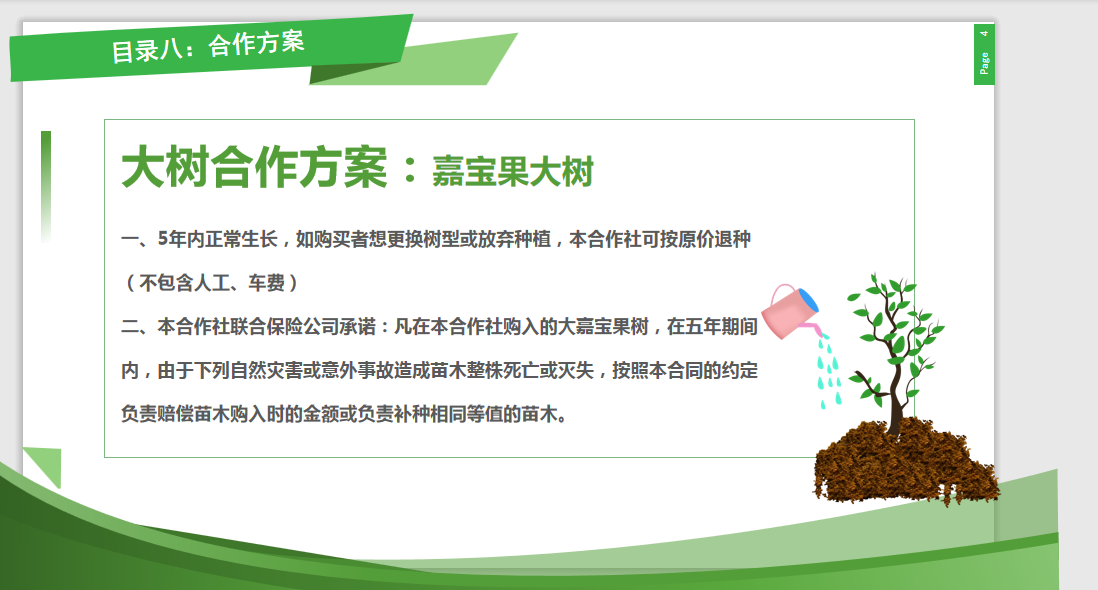Image resolution: width=1098 pixels, height=590 pixels.
Task: Select the brown soil mound image
Action: click(x=906, y=462)
